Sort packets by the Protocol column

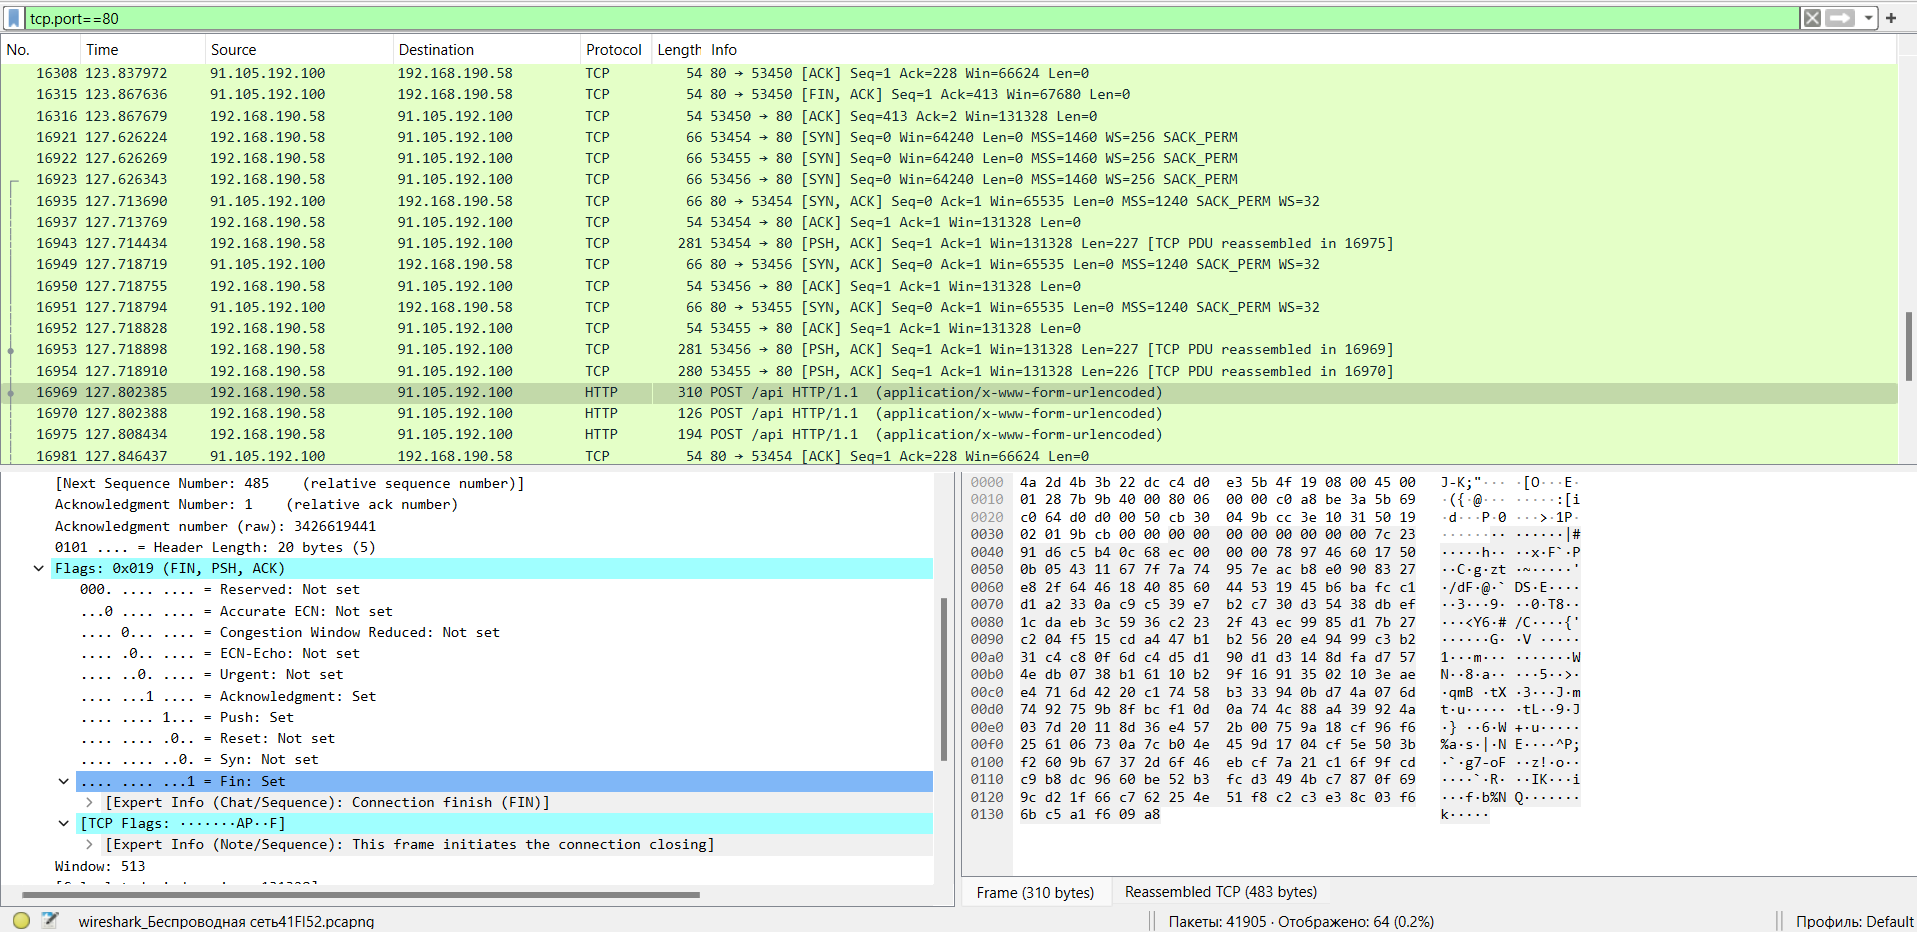tap(613, 50)
